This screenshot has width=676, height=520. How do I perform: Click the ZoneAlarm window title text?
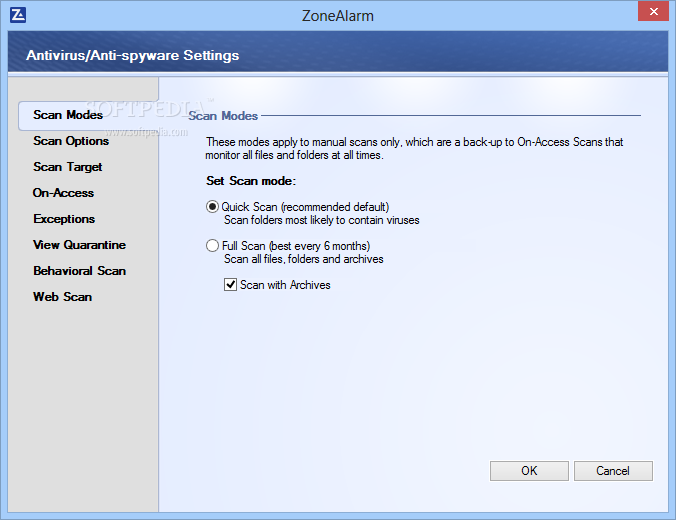pyautogui.click(x=338, y=16)
